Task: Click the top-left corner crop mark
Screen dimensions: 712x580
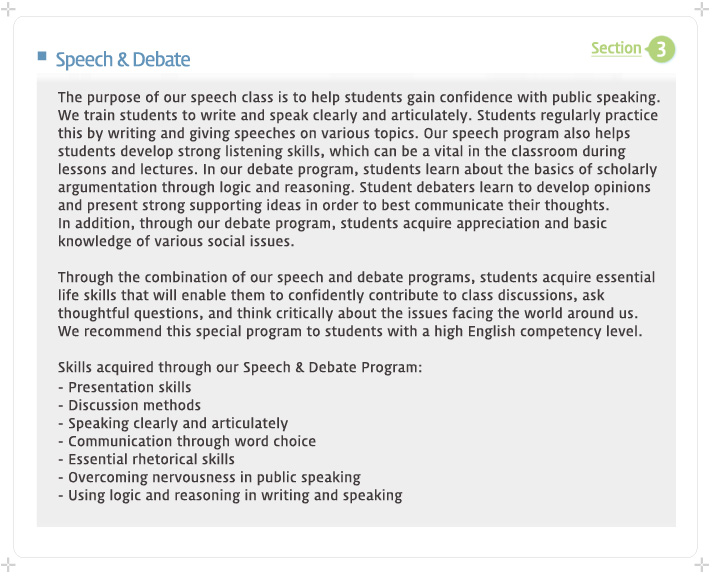Action: pyautogui.click(x=8, y=9)
